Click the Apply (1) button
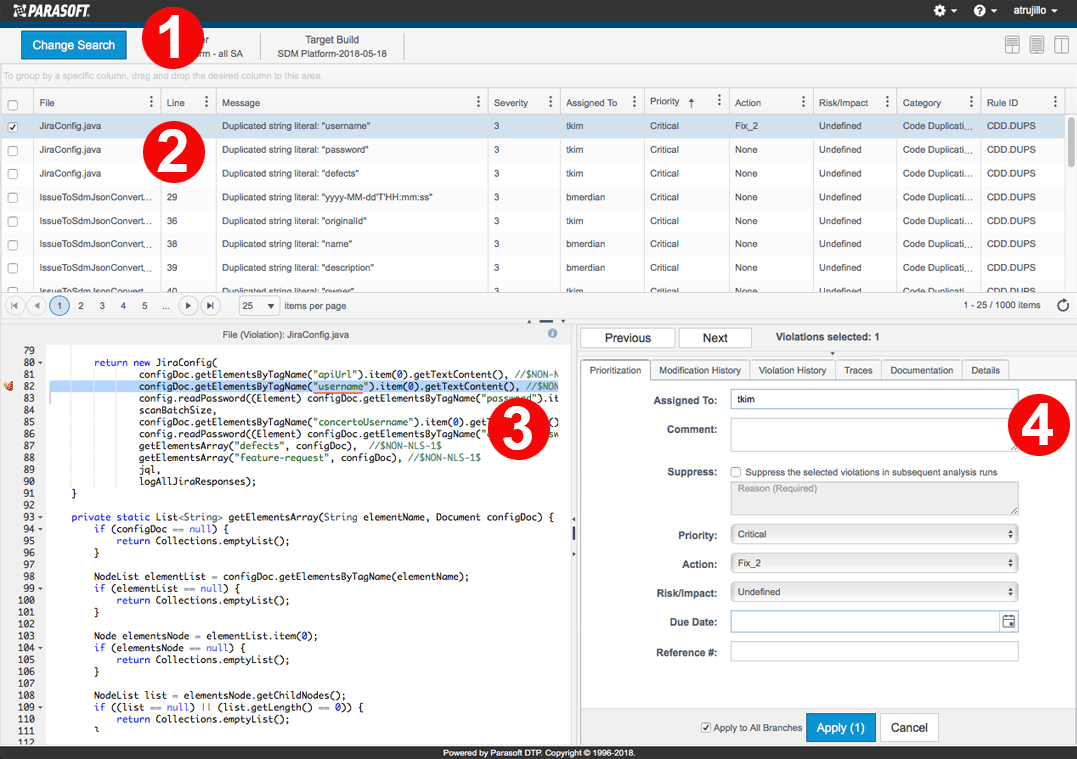The width and height of the screenshot is (1077, 759). tap(841, 728)
